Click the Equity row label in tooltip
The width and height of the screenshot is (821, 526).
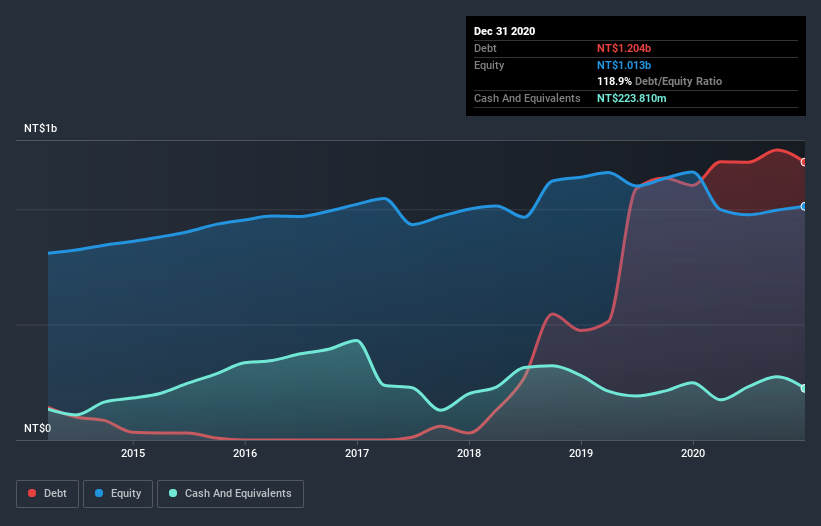489,65
